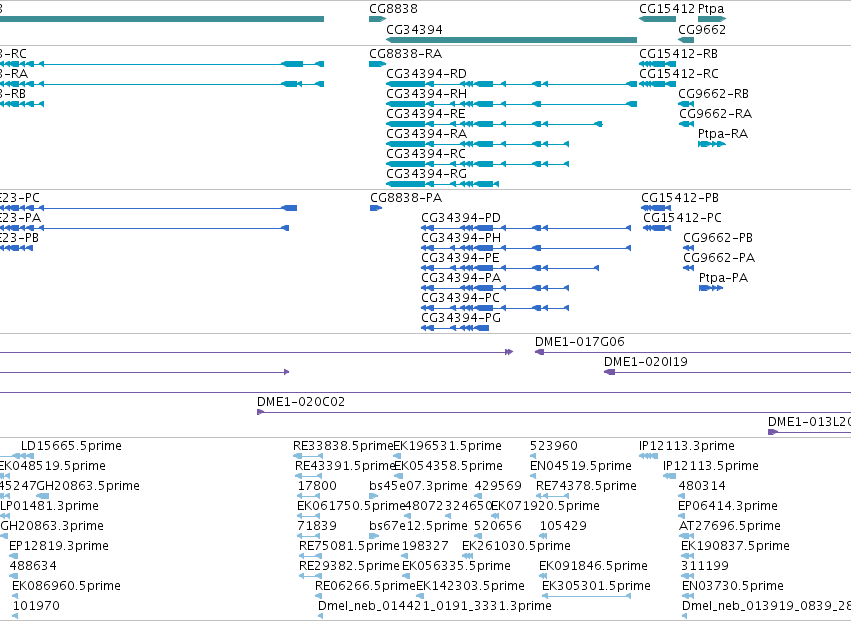Select BAC clone DME1-020I19

click(x=645, y=362)
